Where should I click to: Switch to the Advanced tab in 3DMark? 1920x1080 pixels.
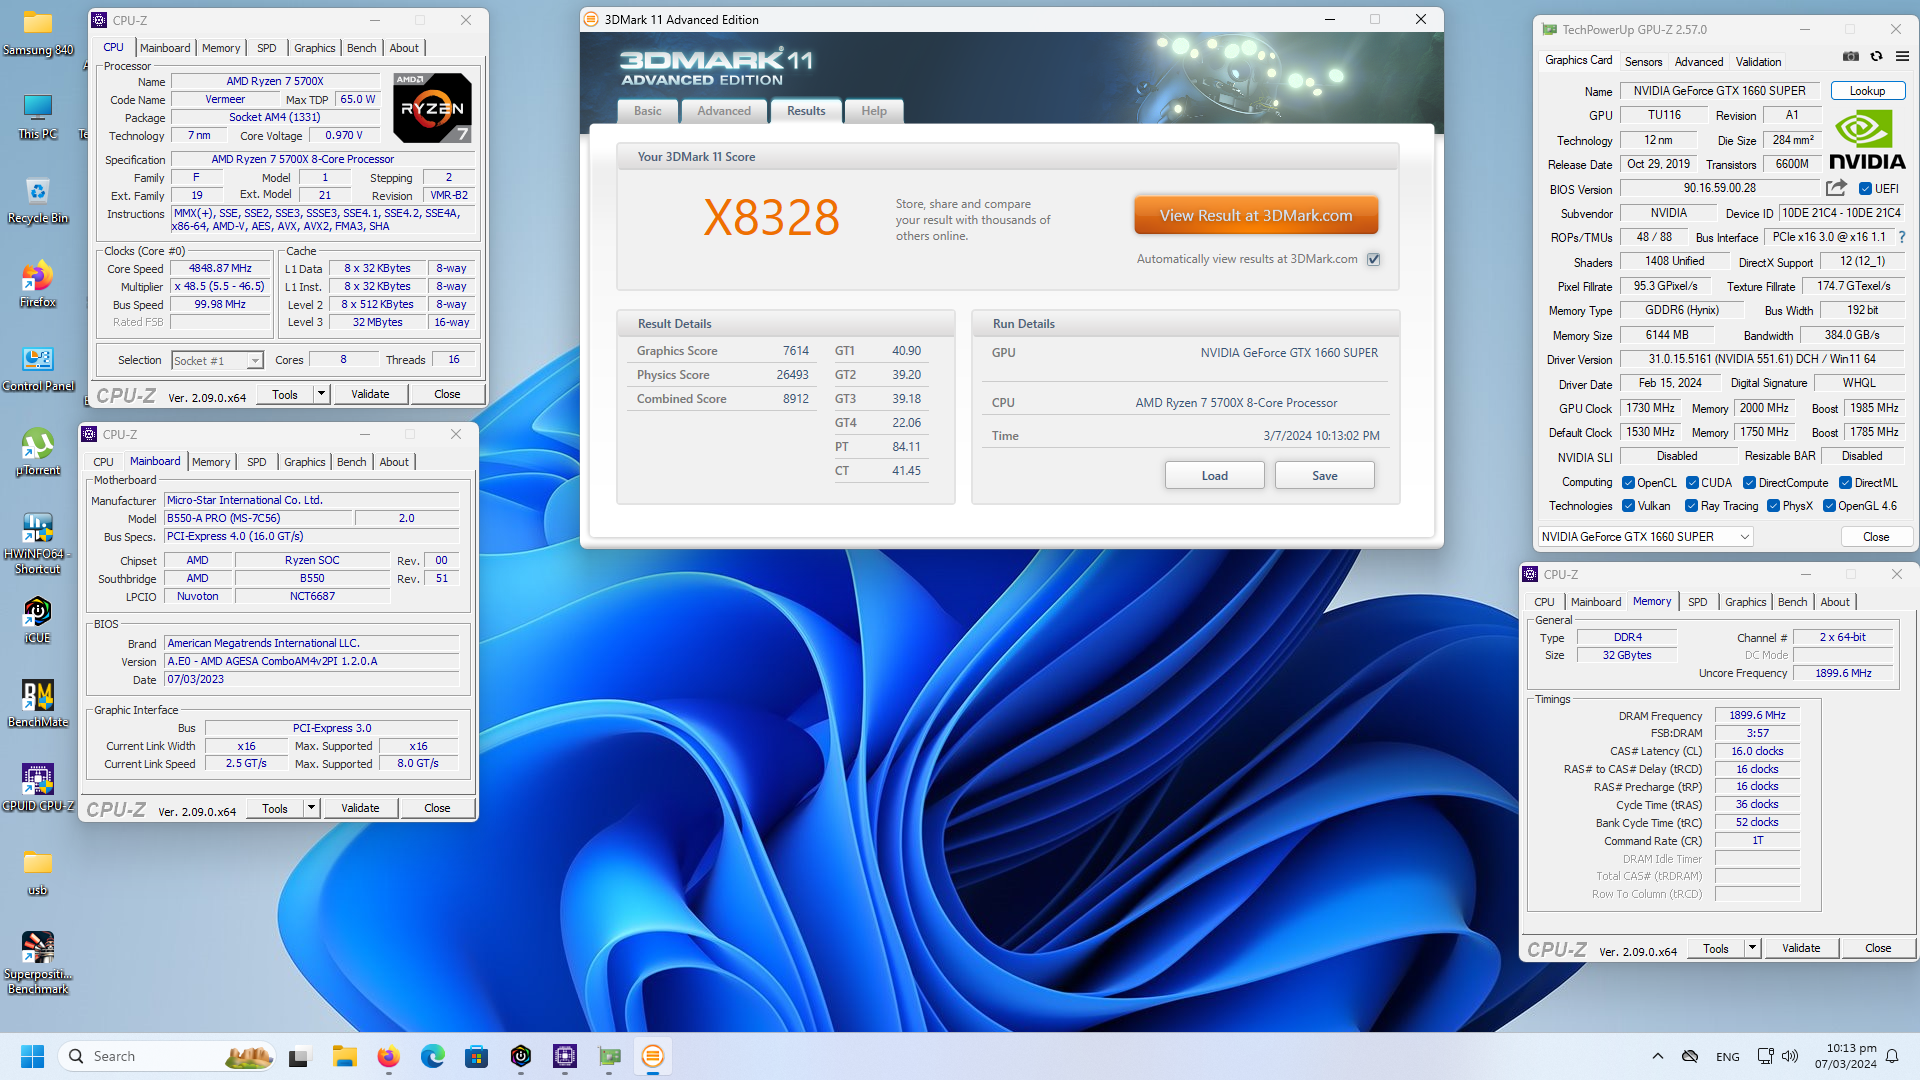tap(724, 111)
